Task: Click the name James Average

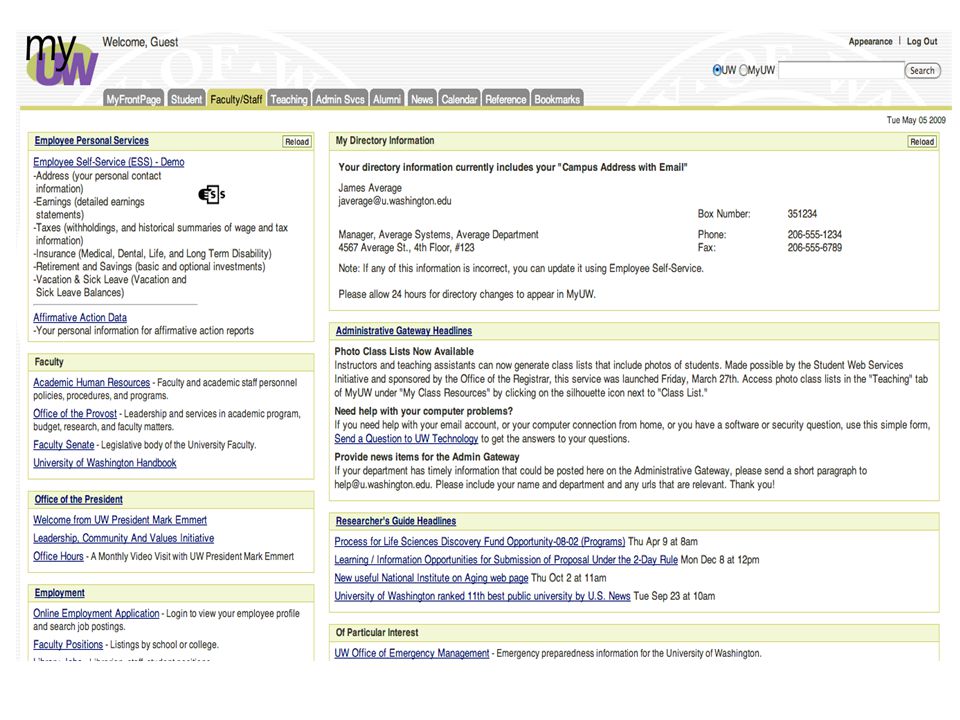Action: pos(370,188)
